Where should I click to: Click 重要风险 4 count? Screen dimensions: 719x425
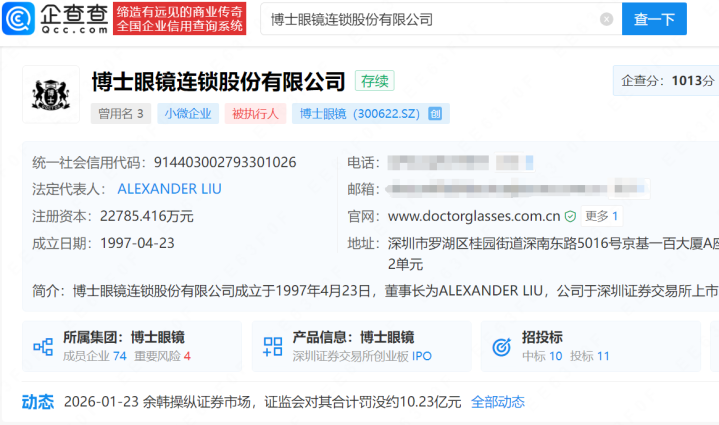(162, 356)
